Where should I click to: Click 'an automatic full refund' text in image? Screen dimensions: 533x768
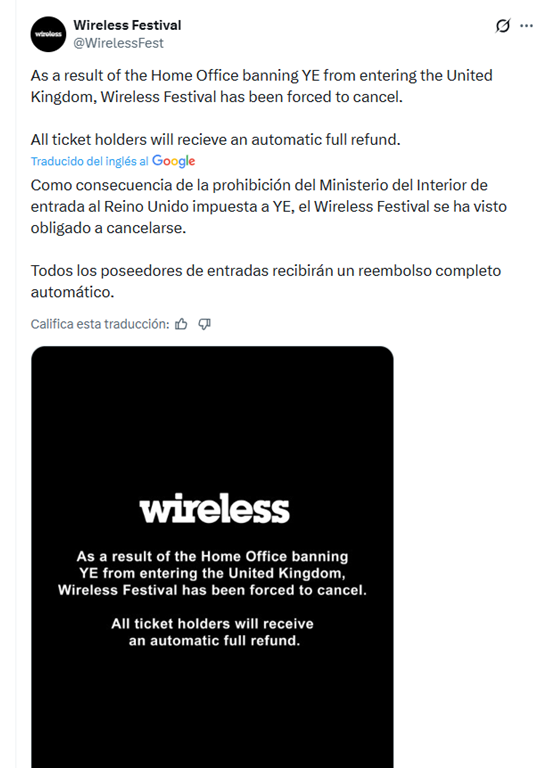214,641
